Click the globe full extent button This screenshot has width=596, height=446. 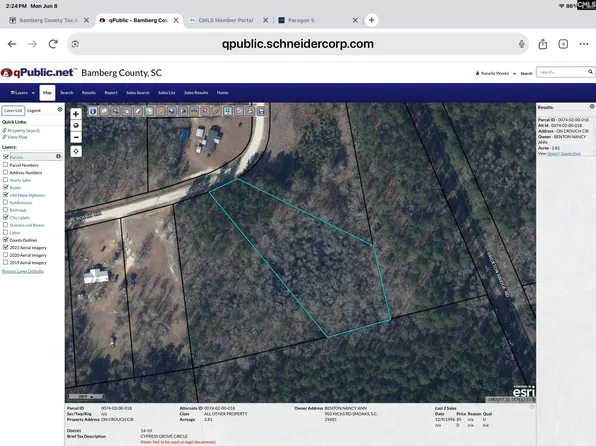(76, 125)
